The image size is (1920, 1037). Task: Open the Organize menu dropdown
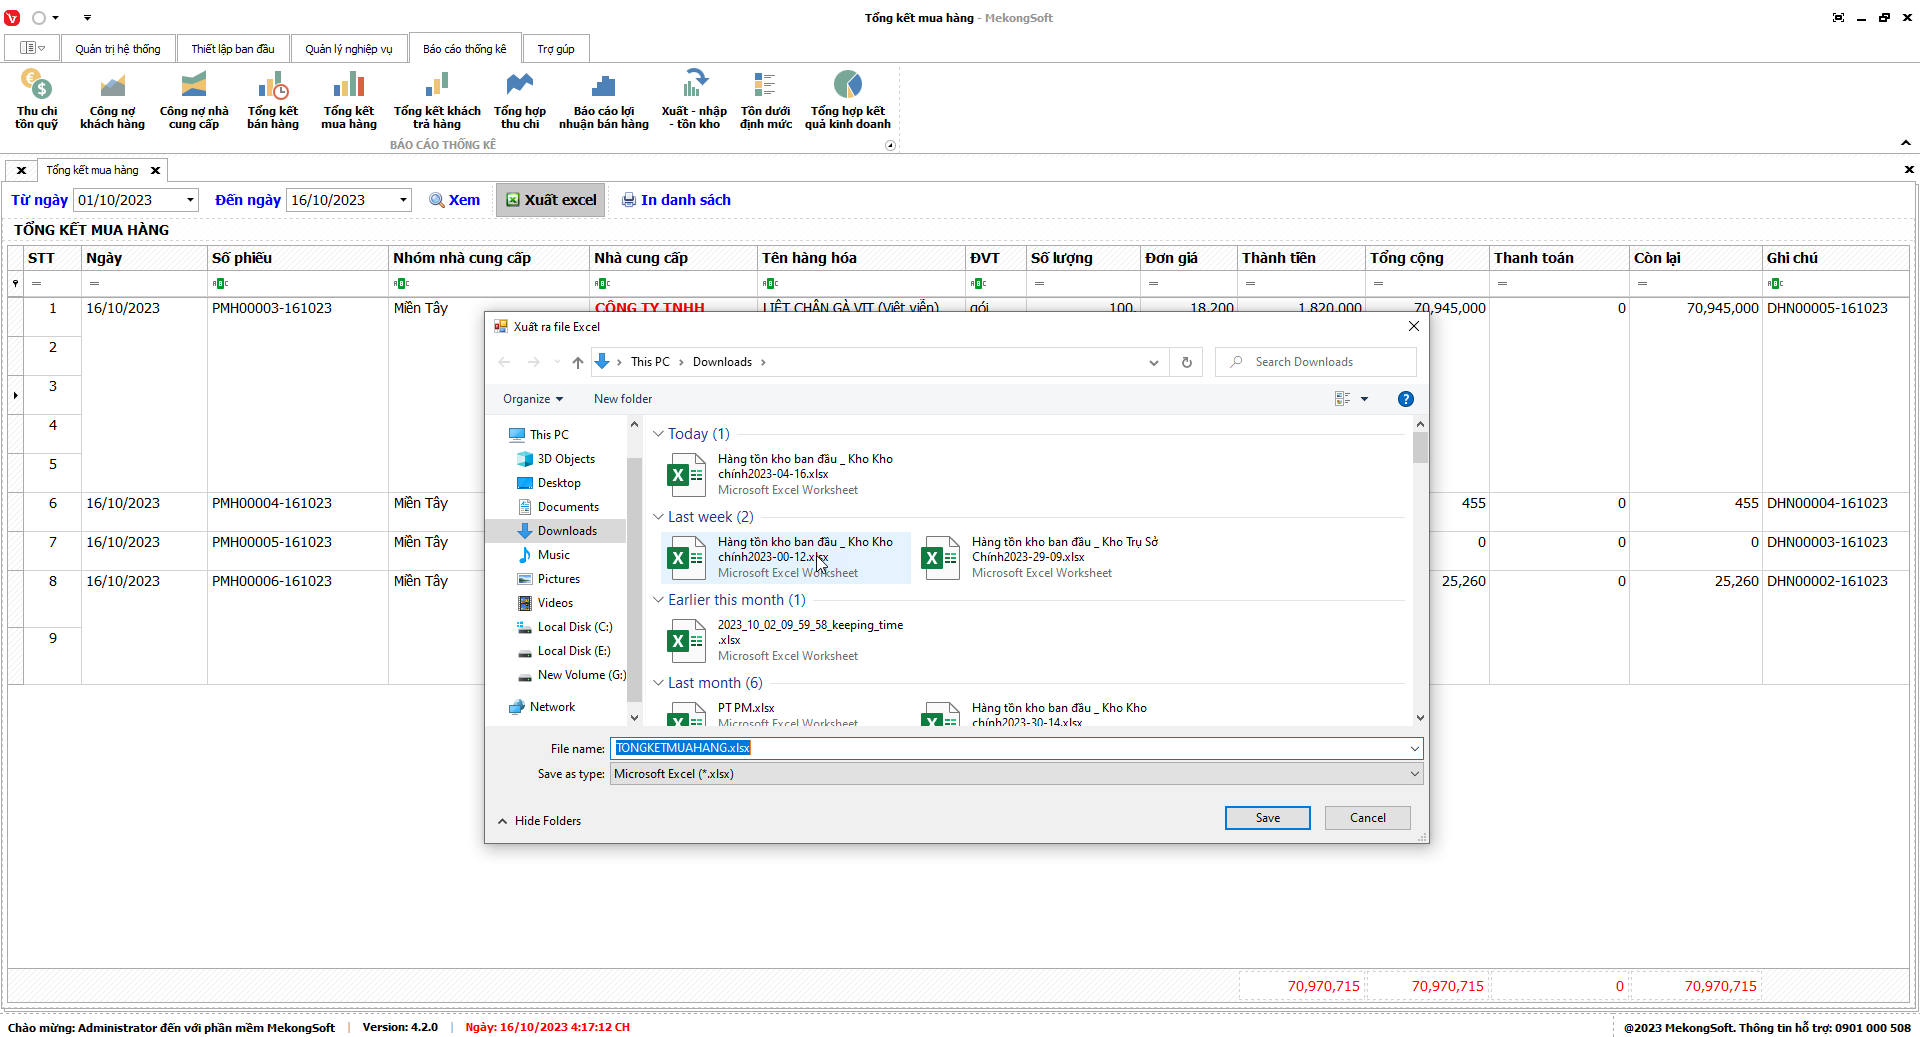tap(533, 399)
